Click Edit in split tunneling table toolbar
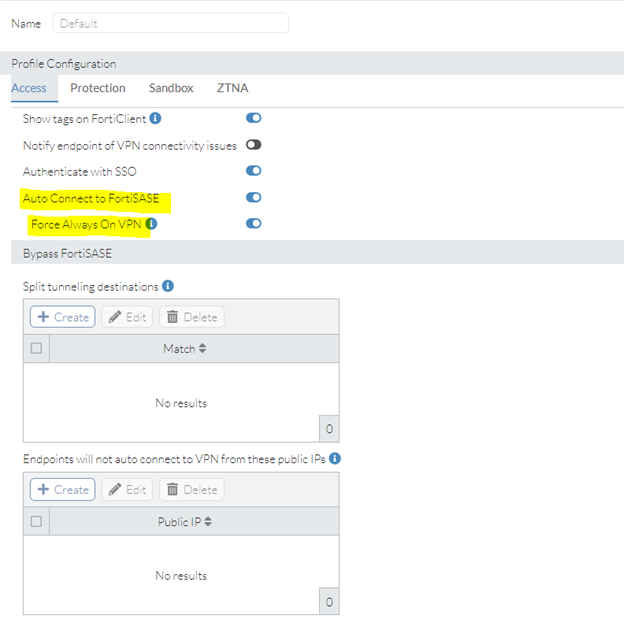The height and width of the screenshot is (634, 624). (127, 317)
